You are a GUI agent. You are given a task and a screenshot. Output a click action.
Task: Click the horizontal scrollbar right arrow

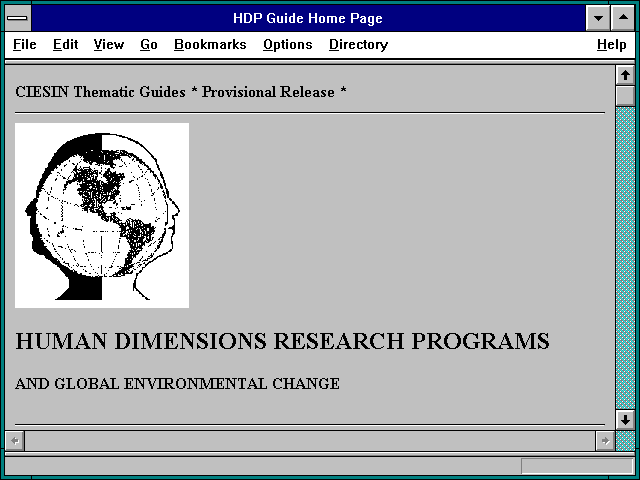pos(605,441)
